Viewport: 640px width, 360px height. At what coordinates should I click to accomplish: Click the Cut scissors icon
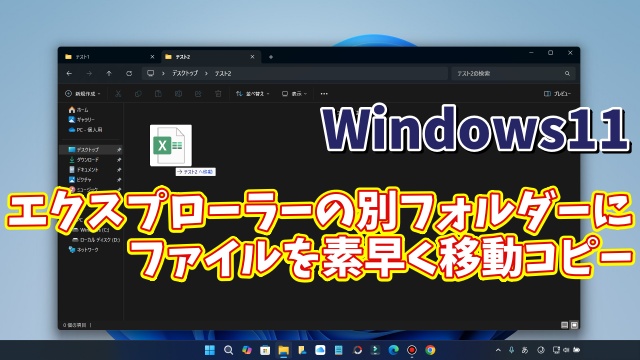click(x=118, y=94)
